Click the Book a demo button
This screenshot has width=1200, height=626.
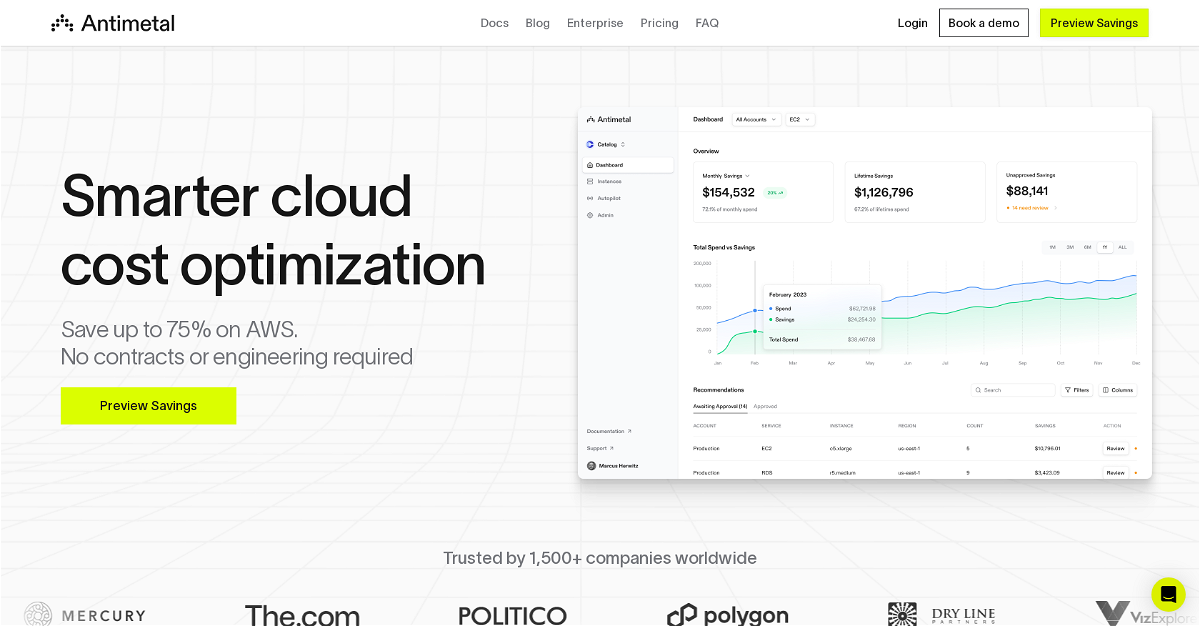984,23
